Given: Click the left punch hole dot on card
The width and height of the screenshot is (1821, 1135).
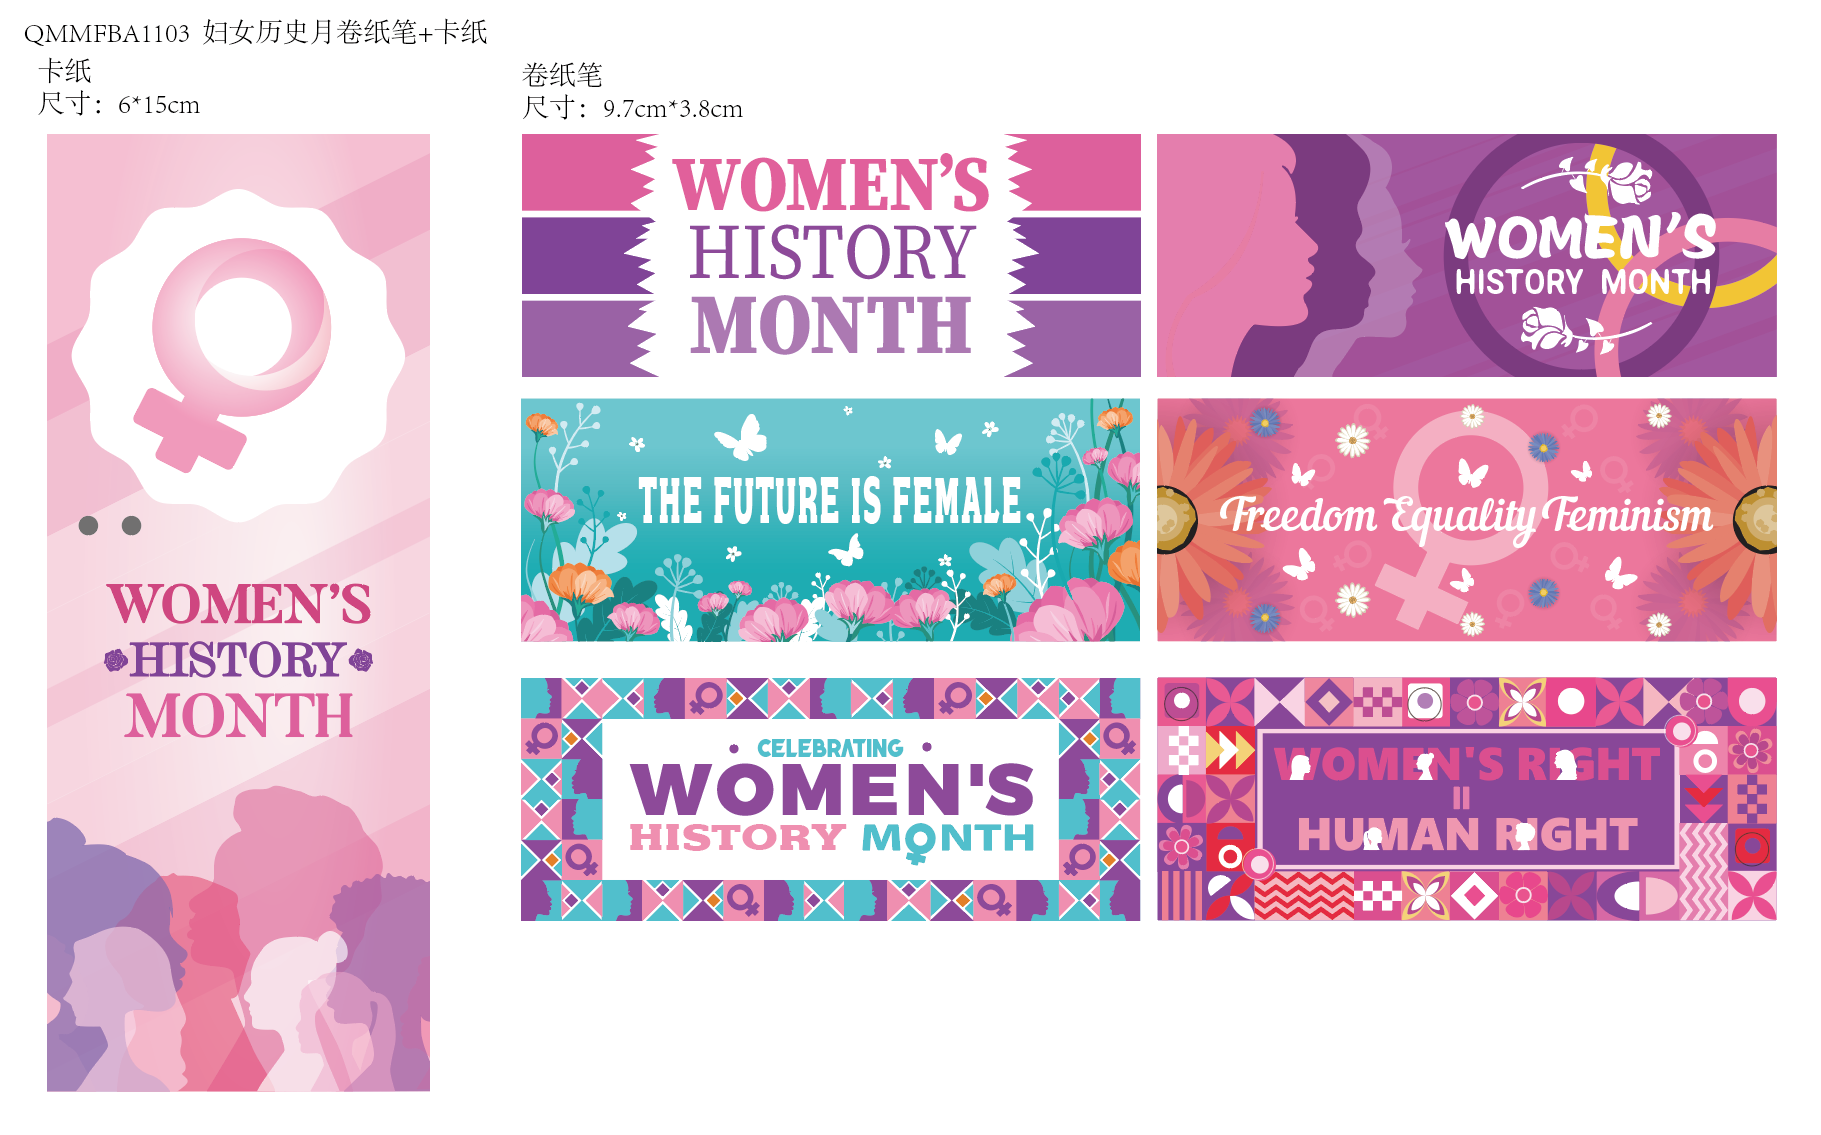Looking at the screenshot, I should (x=89, y=525).
